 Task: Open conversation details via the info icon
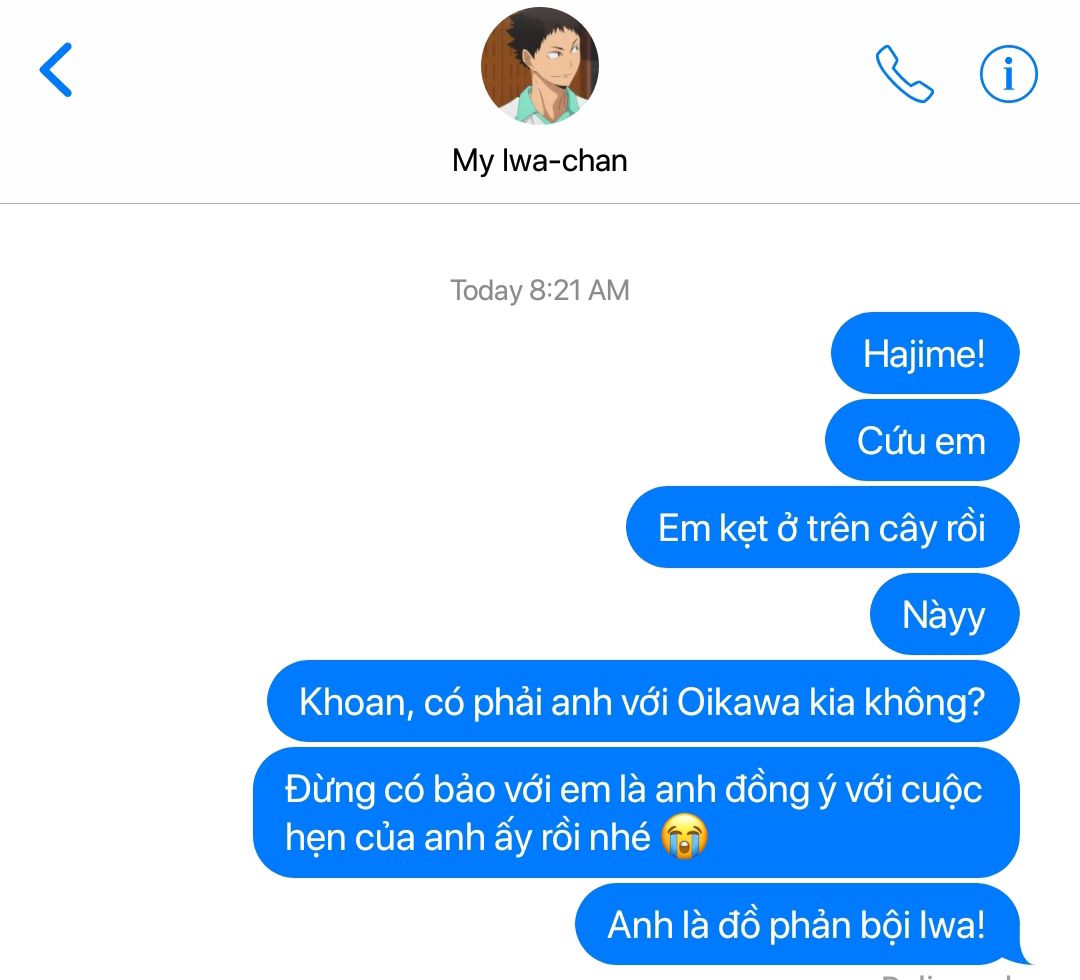(1008, 74)
